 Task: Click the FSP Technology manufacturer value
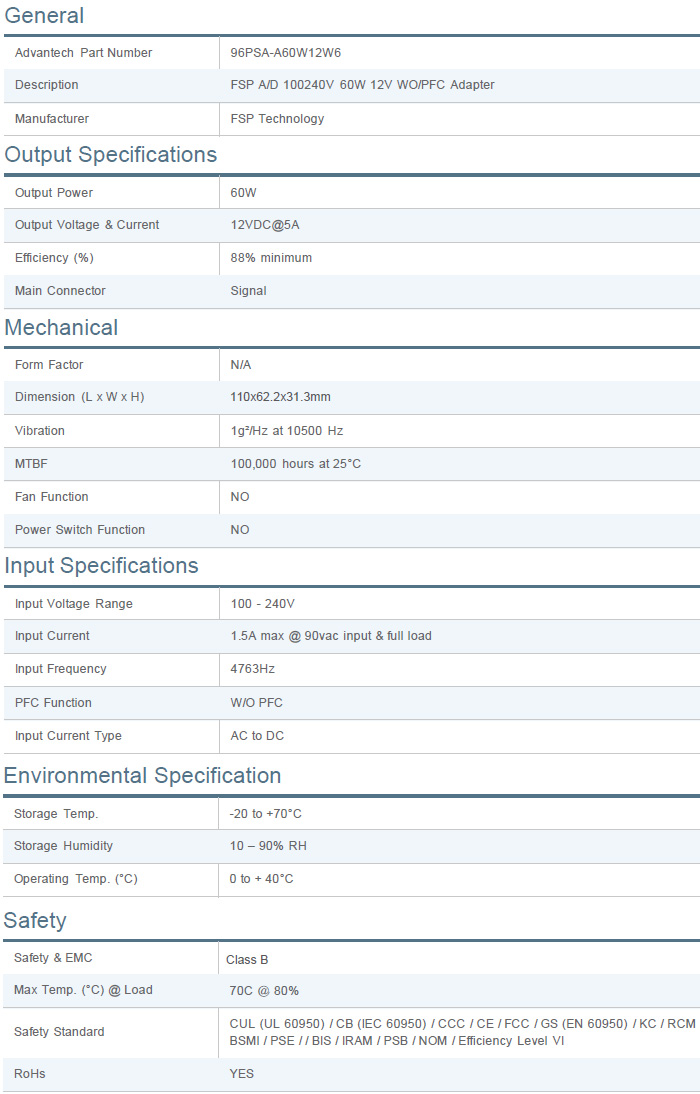tap(277, 119)
